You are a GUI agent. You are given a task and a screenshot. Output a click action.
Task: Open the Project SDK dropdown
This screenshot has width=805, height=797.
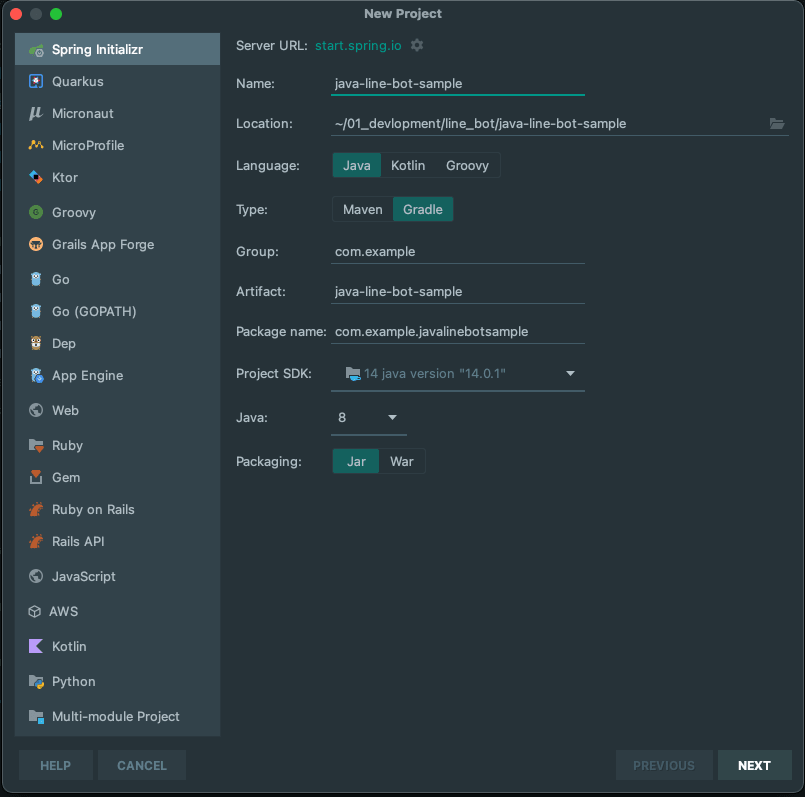458,373
